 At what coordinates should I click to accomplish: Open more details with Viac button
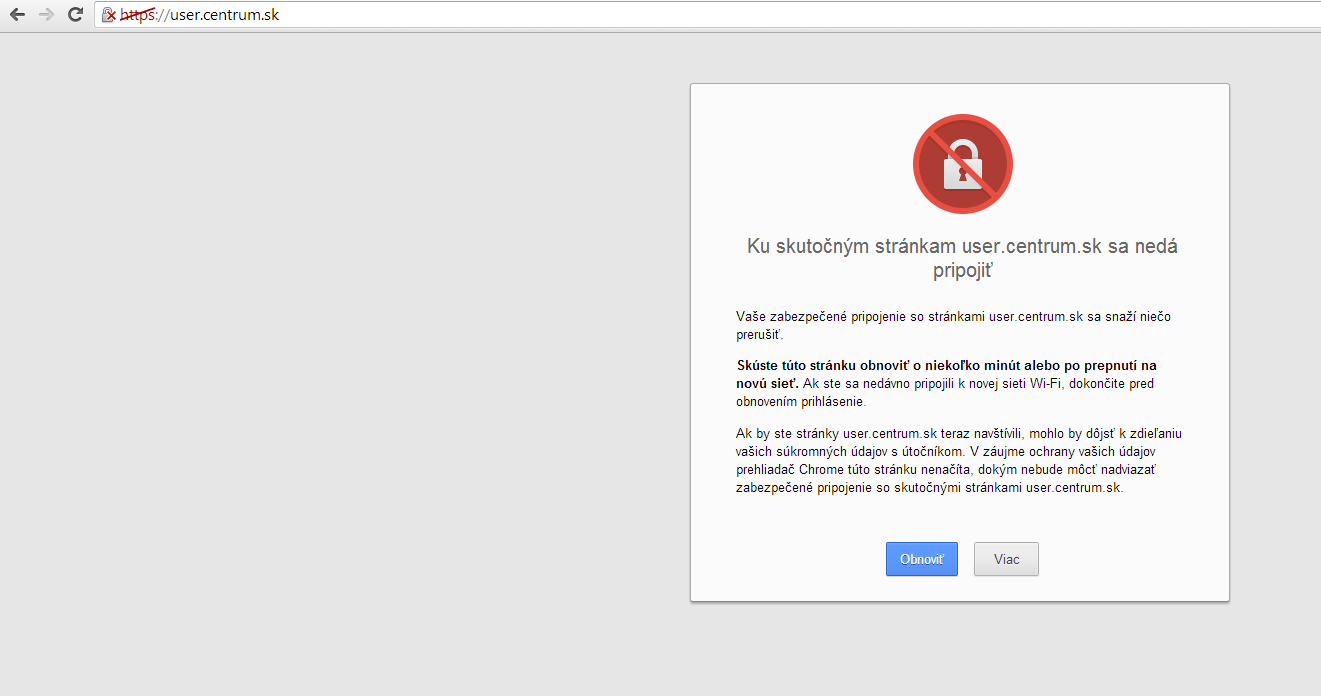pyautogui.click(x=1007, y=559)
